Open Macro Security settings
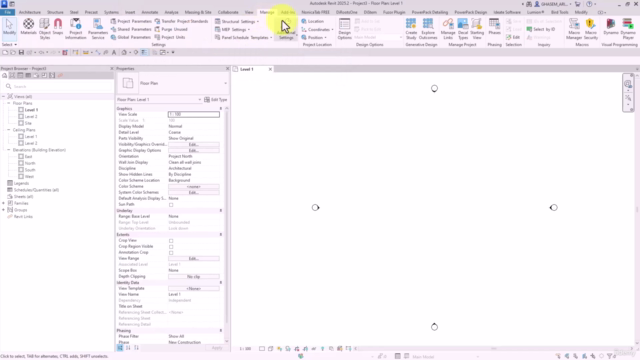Viewport: 640px width, 360px height. (x=591, y=28)
